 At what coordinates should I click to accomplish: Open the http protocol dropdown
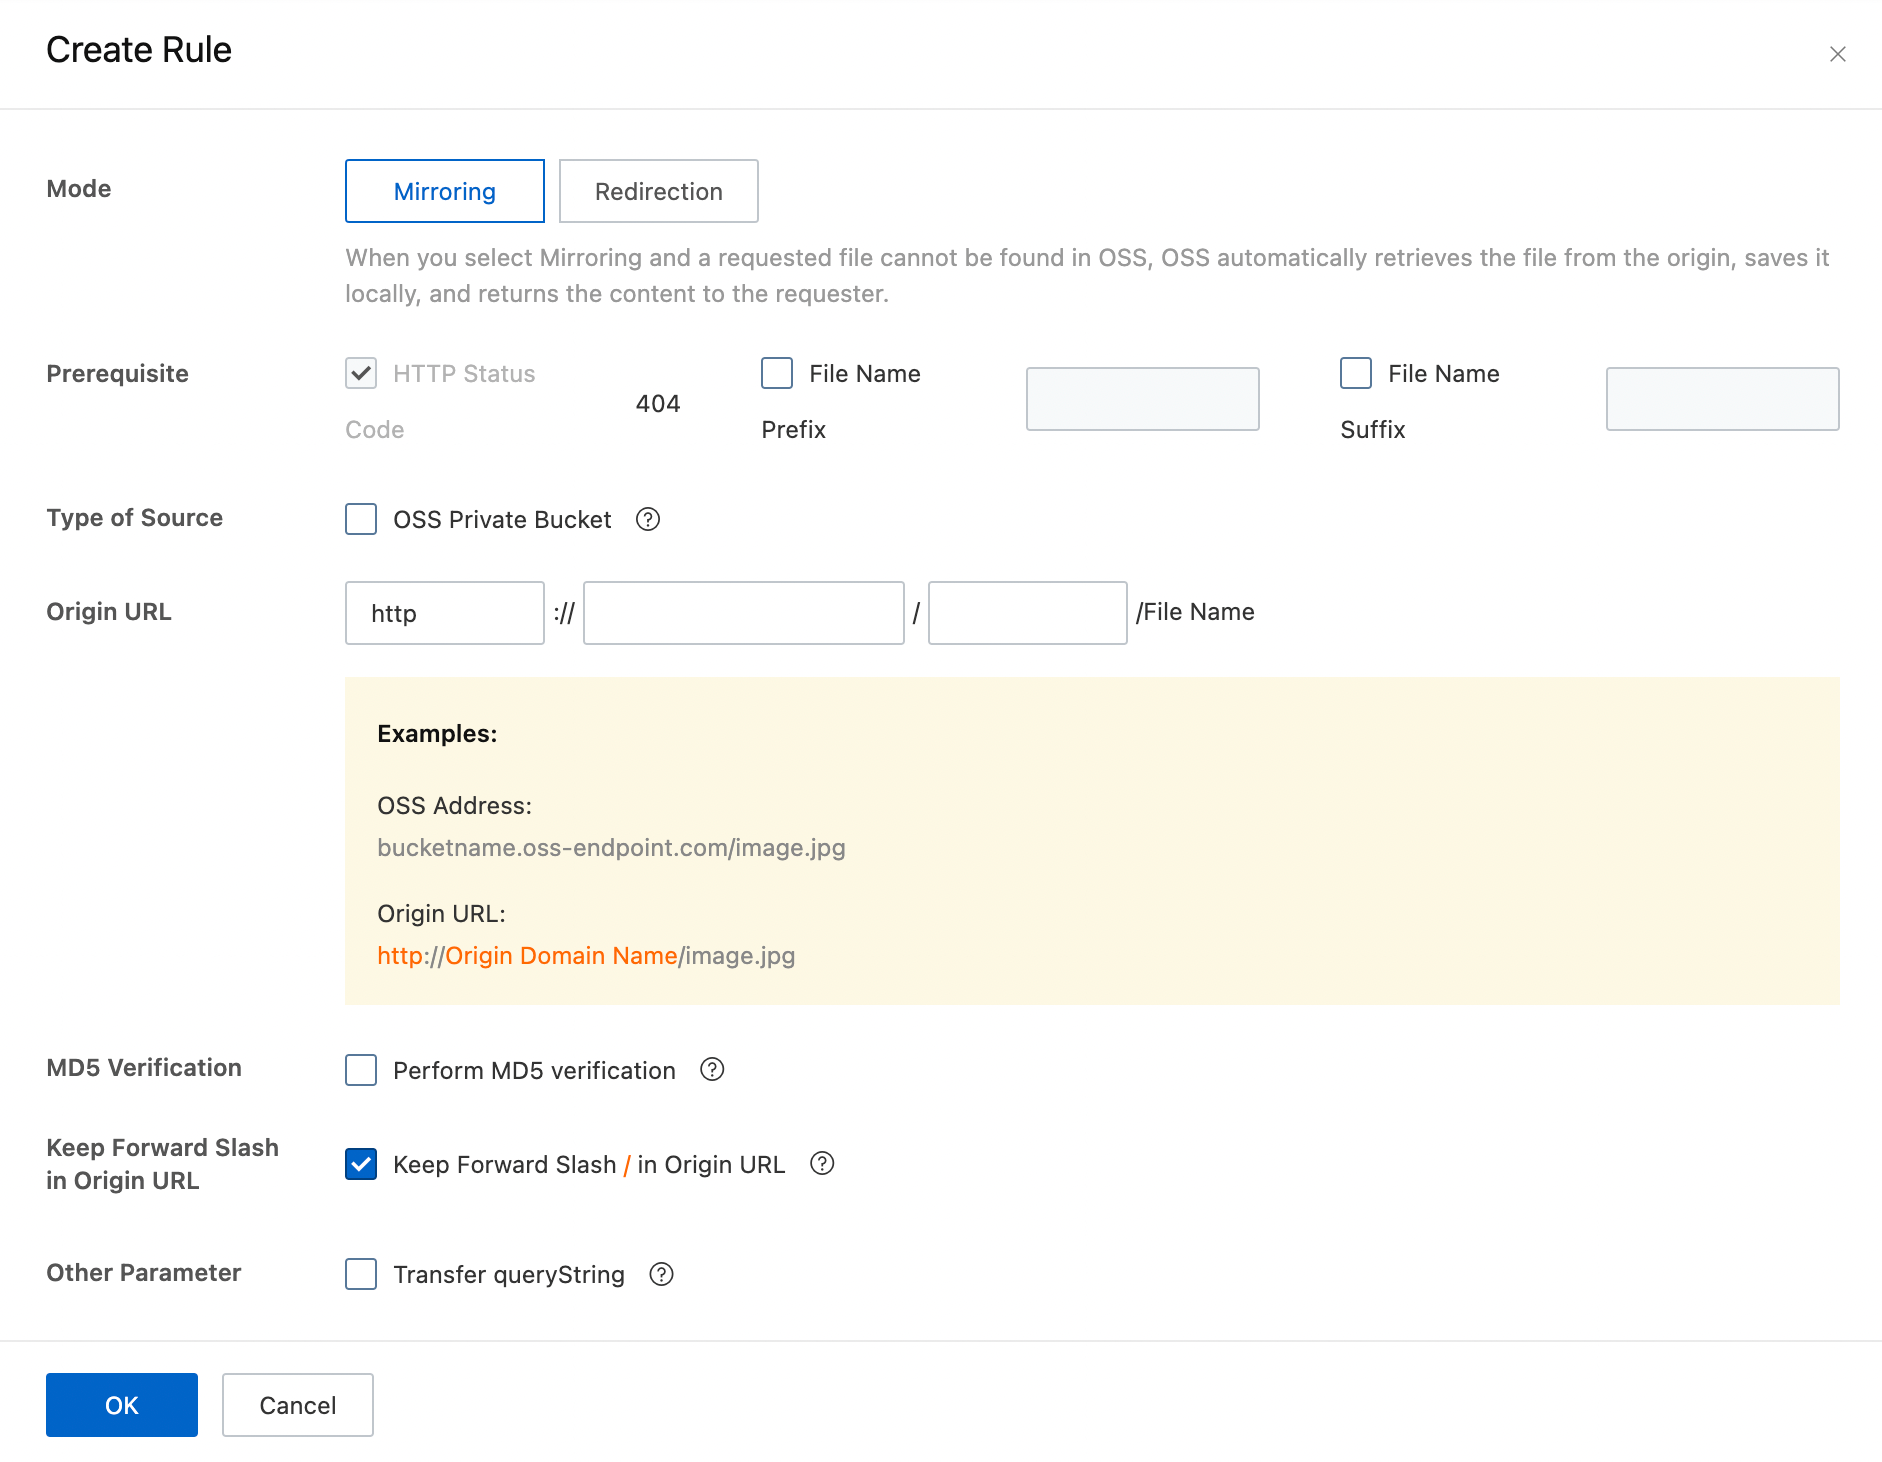click(445, 613)
